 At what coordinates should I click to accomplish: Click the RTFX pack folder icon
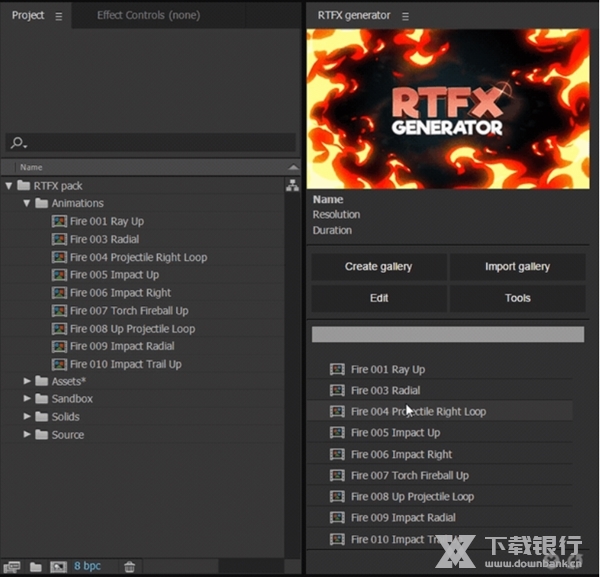(24, 186)
